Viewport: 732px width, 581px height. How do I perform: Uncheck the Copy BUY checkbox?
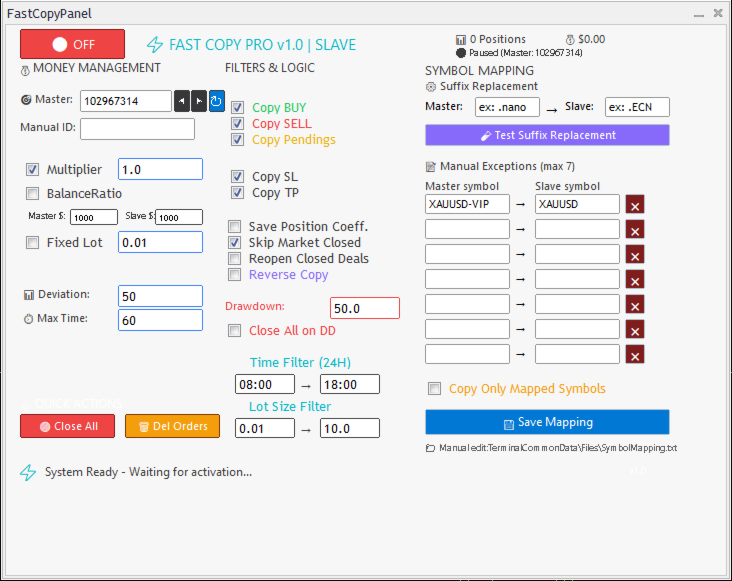[238, 107]
